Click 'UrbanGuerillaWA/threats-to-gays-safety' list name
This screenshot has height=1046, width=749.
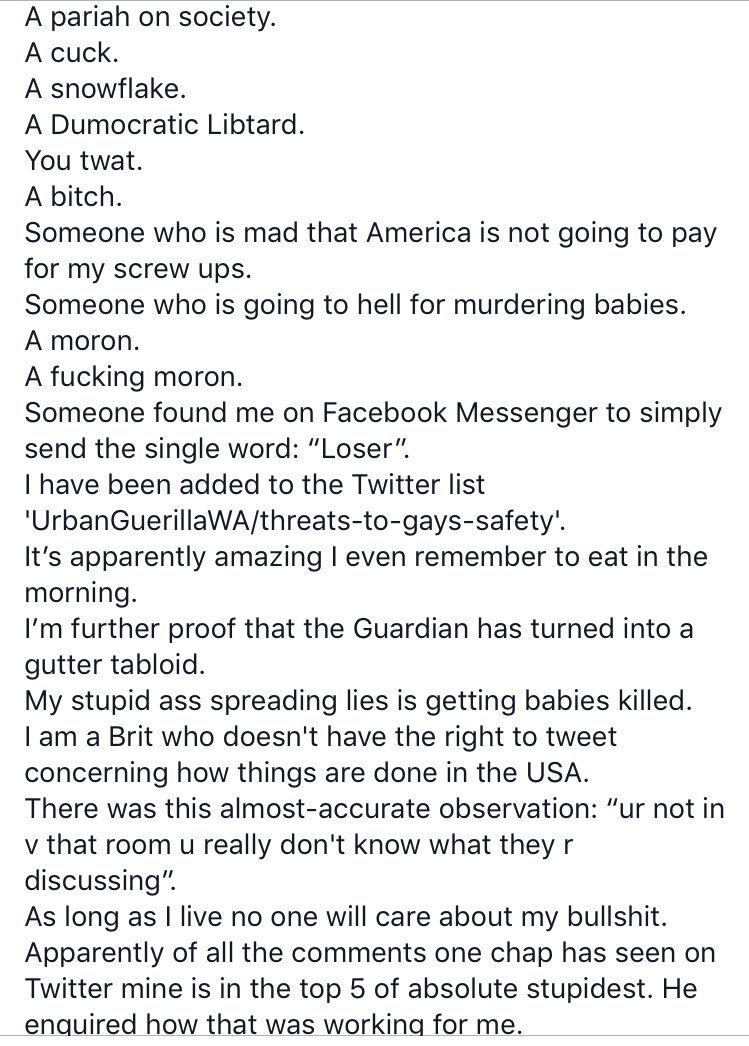pyautogui.click(x=294, y=521)
